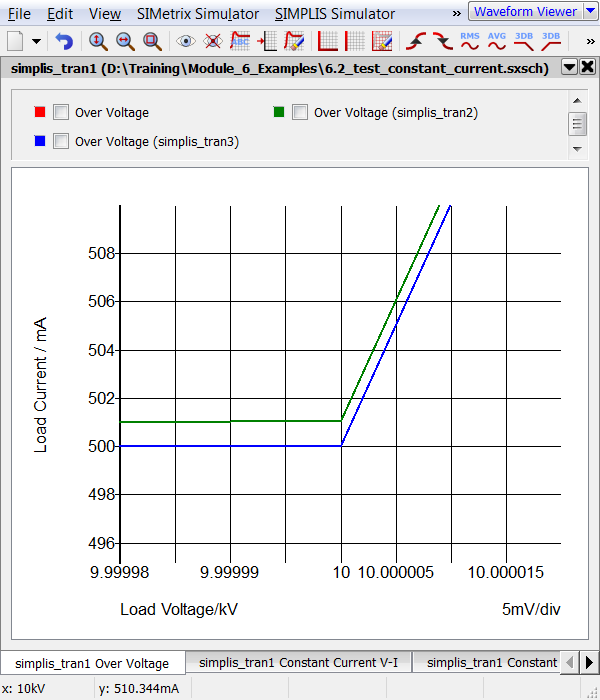Screen dimensions: 600x700
Task: Click the legend panel scrollbar thumb
Action: [576, 124]
